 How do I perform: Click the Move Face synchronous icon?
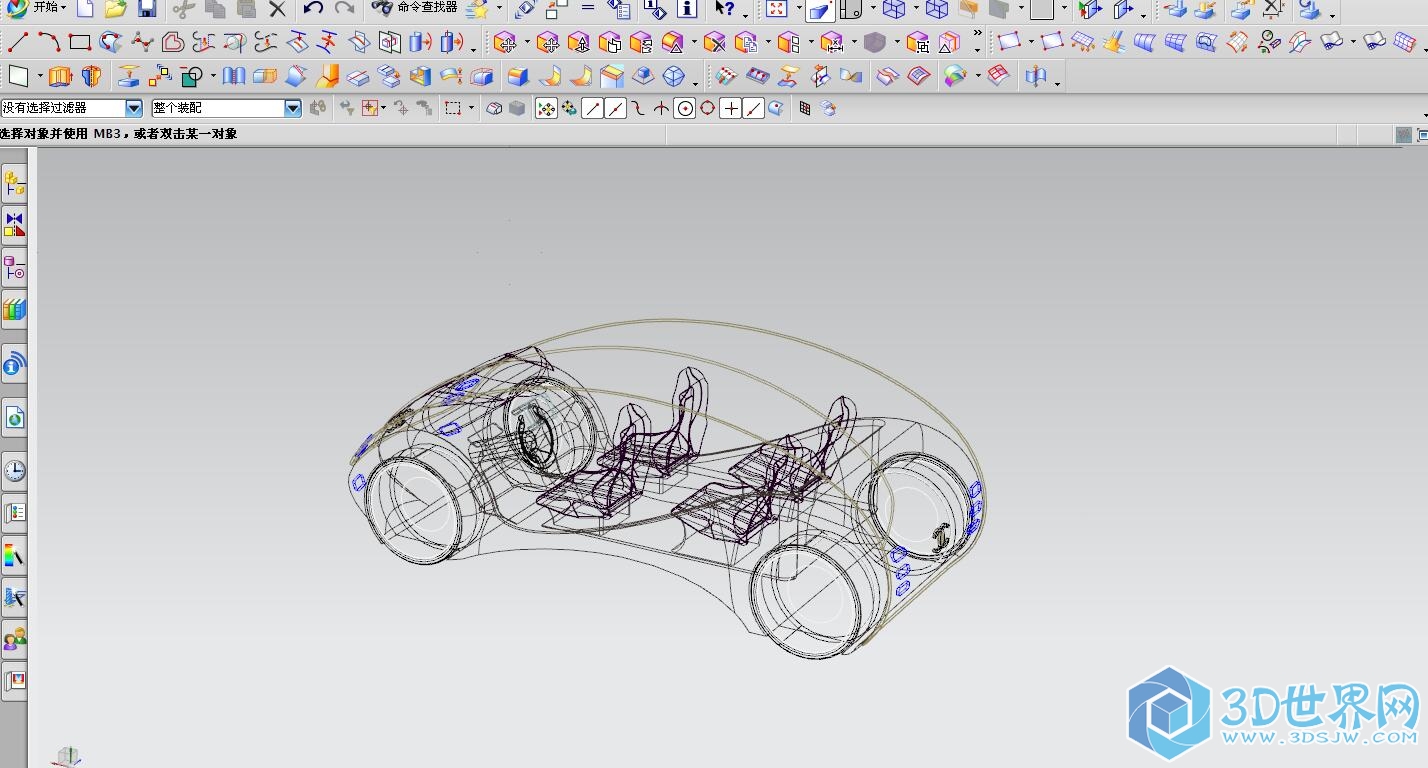click(506, 42)
